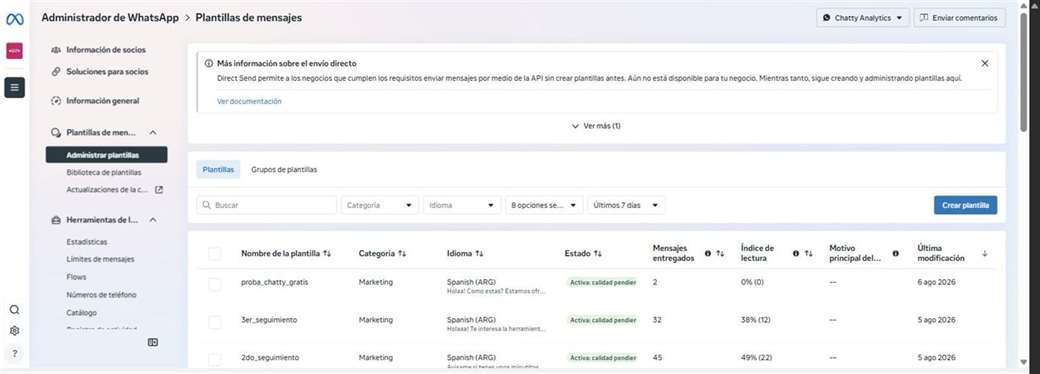Open the Categoría filter dropdown

(x=380, y=205)
